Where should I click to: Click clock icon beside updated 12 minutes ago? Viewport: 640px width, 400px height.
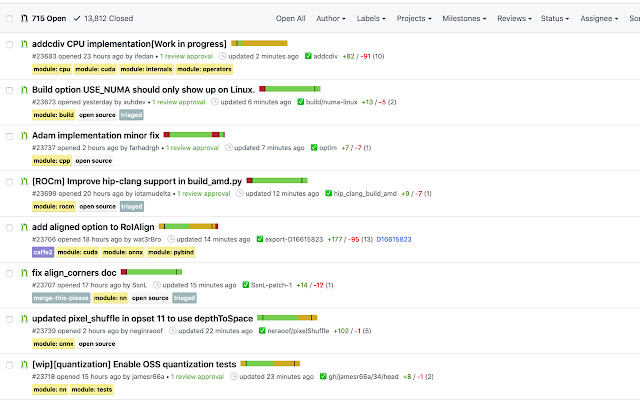[x=240, y=193]
